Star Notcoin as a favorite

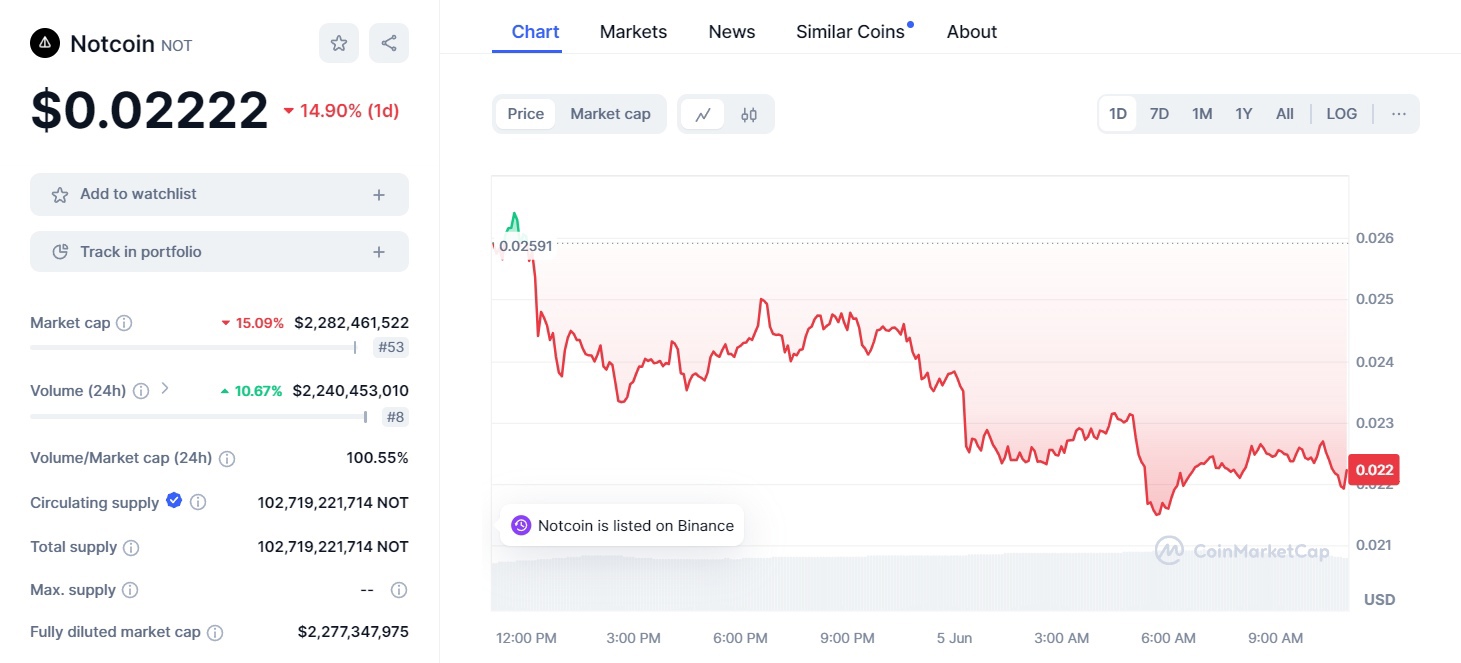[339, 43]
